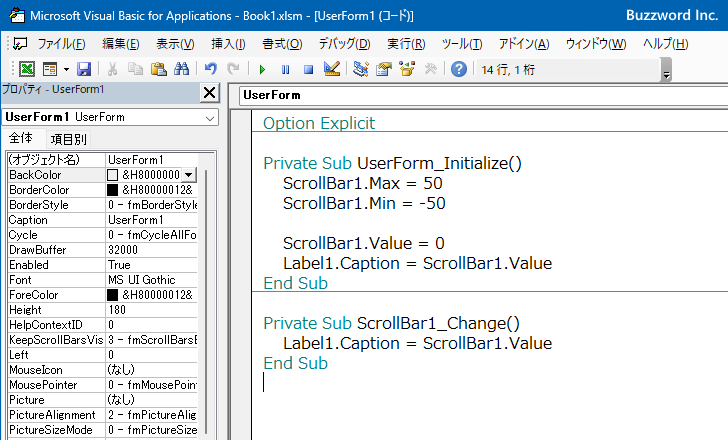Open Visual Basic Help question icon
Viewport: 728px width, 440px height.
459,69
